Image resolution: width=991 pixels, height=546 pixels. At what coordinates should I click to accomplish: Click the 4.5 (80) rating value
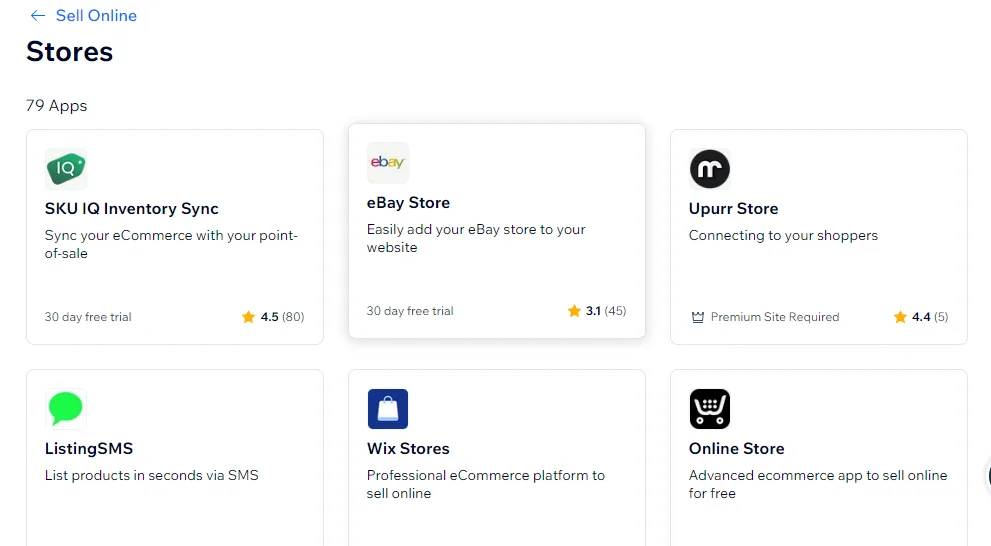(282, 317)
